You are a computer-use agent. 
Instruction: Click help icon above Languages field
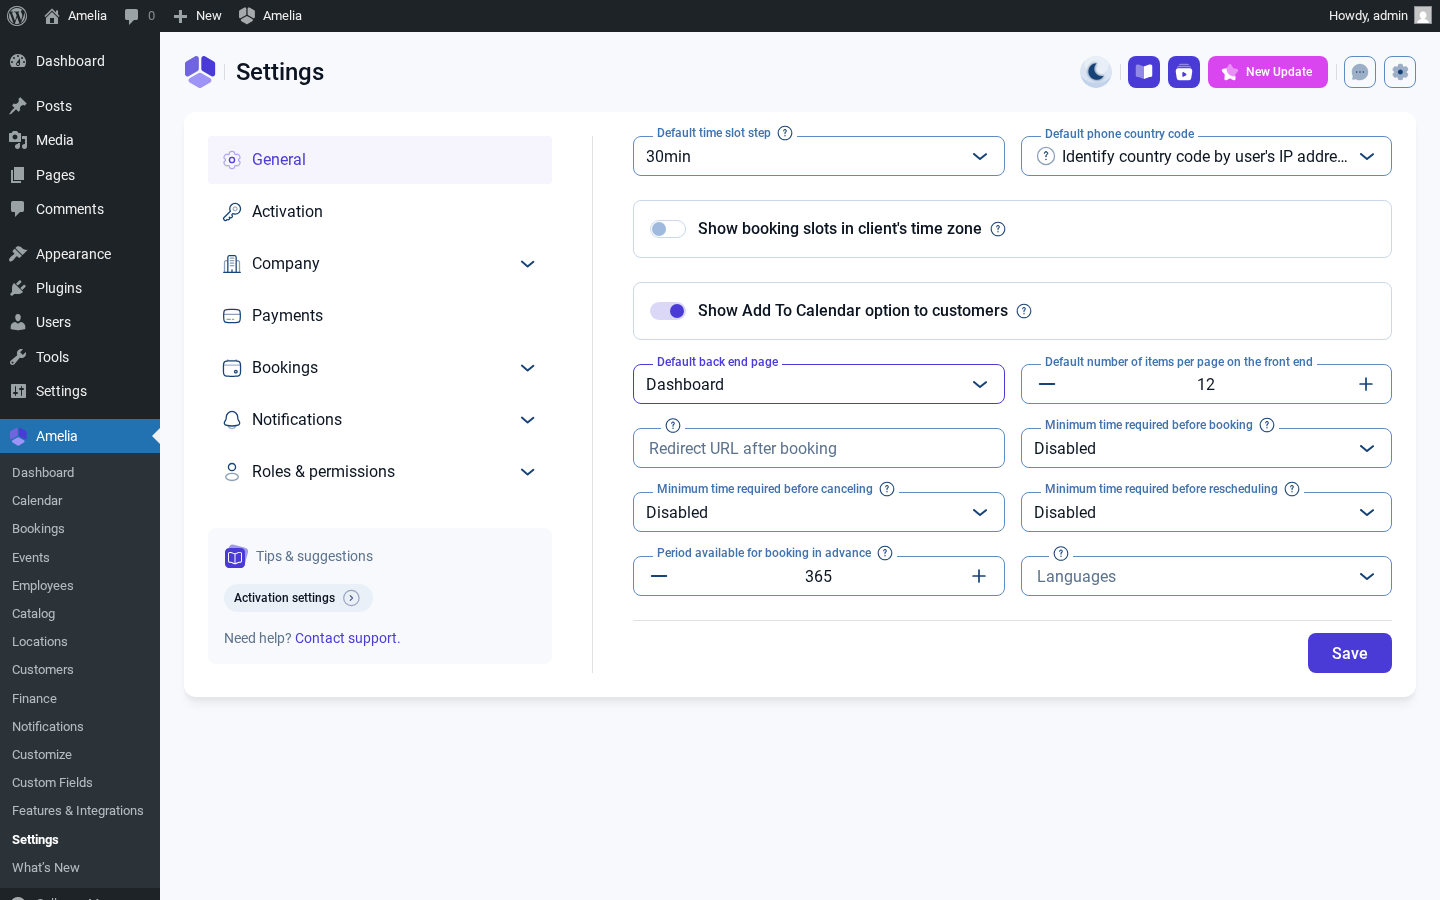point(1061,553)
